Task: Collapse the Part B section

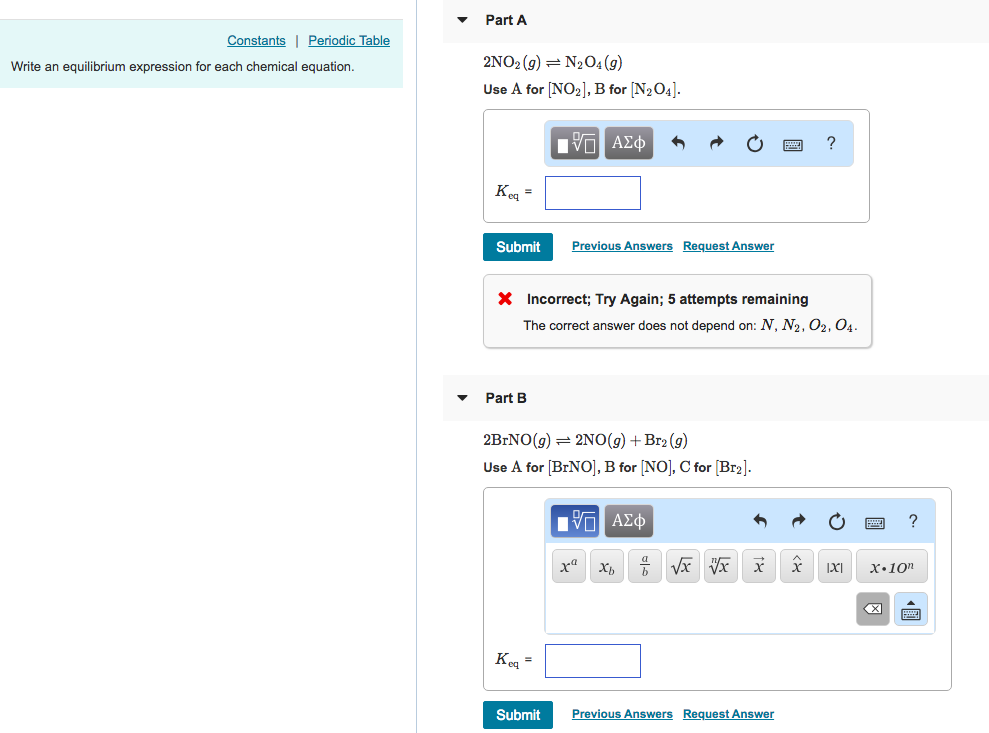Action: tap(461, 397)
